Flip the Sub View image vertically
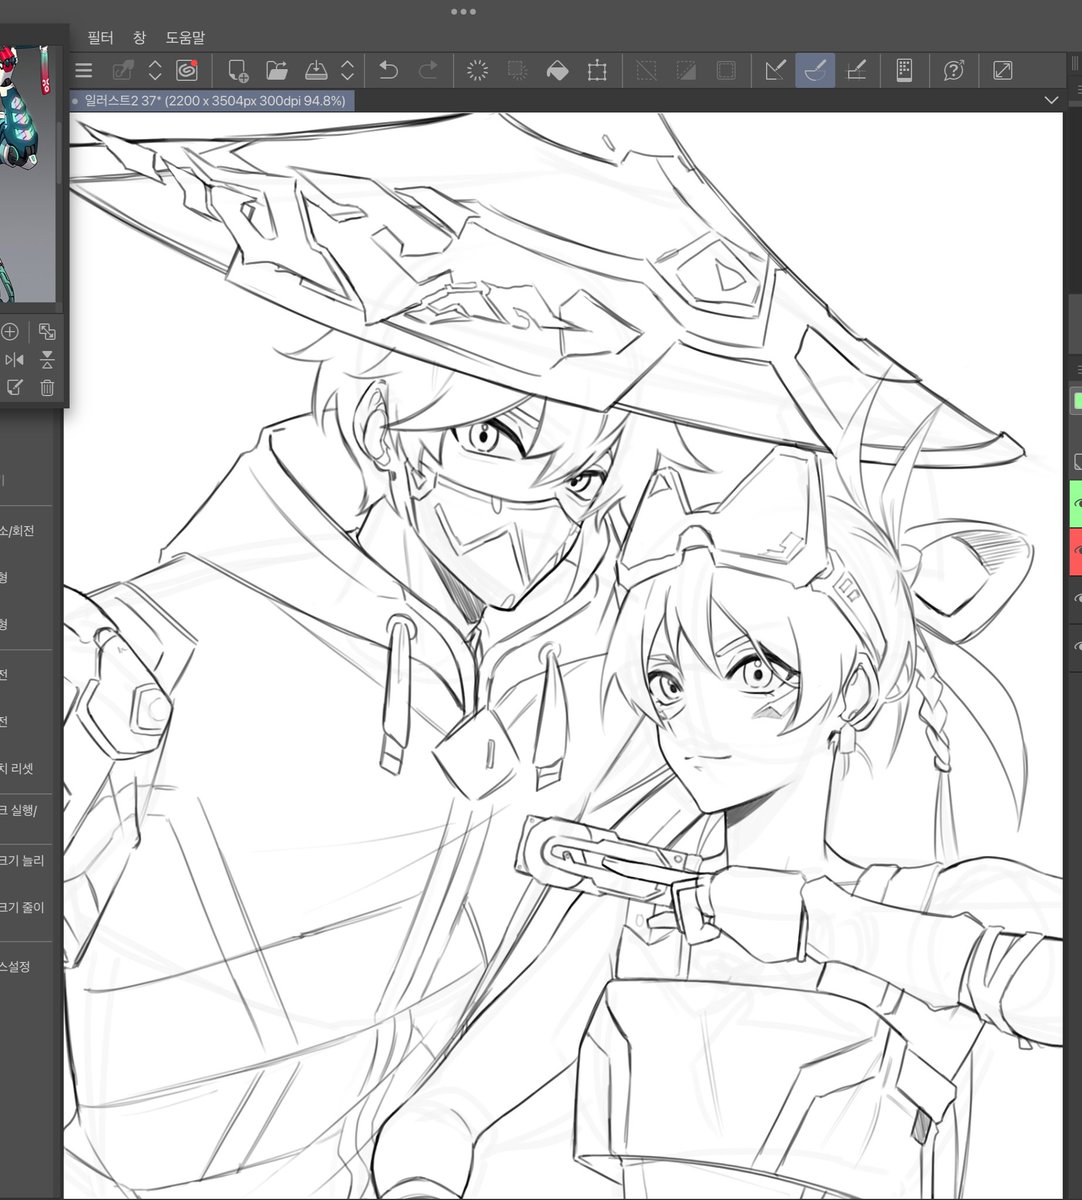Screen dimensions: 1082x1200 (x=47, y=360)
